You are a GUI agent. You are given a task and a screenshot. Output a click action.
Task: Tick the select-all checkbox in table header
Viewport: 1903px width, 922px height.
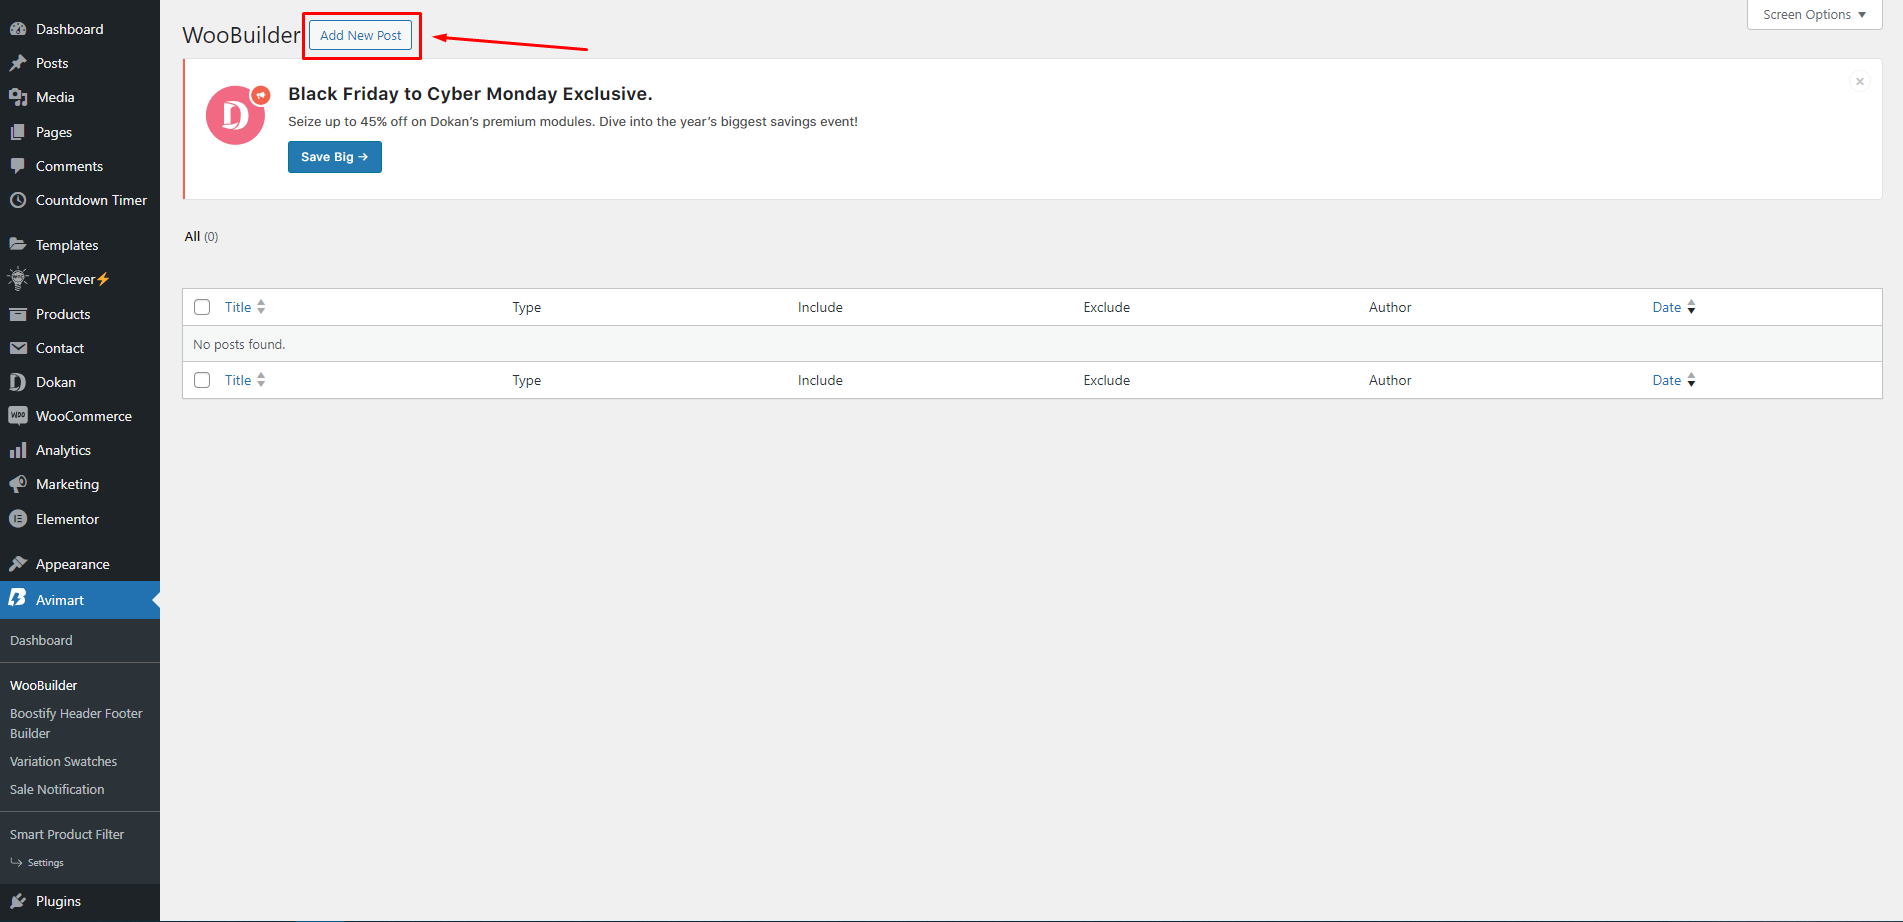pos(202,307)
